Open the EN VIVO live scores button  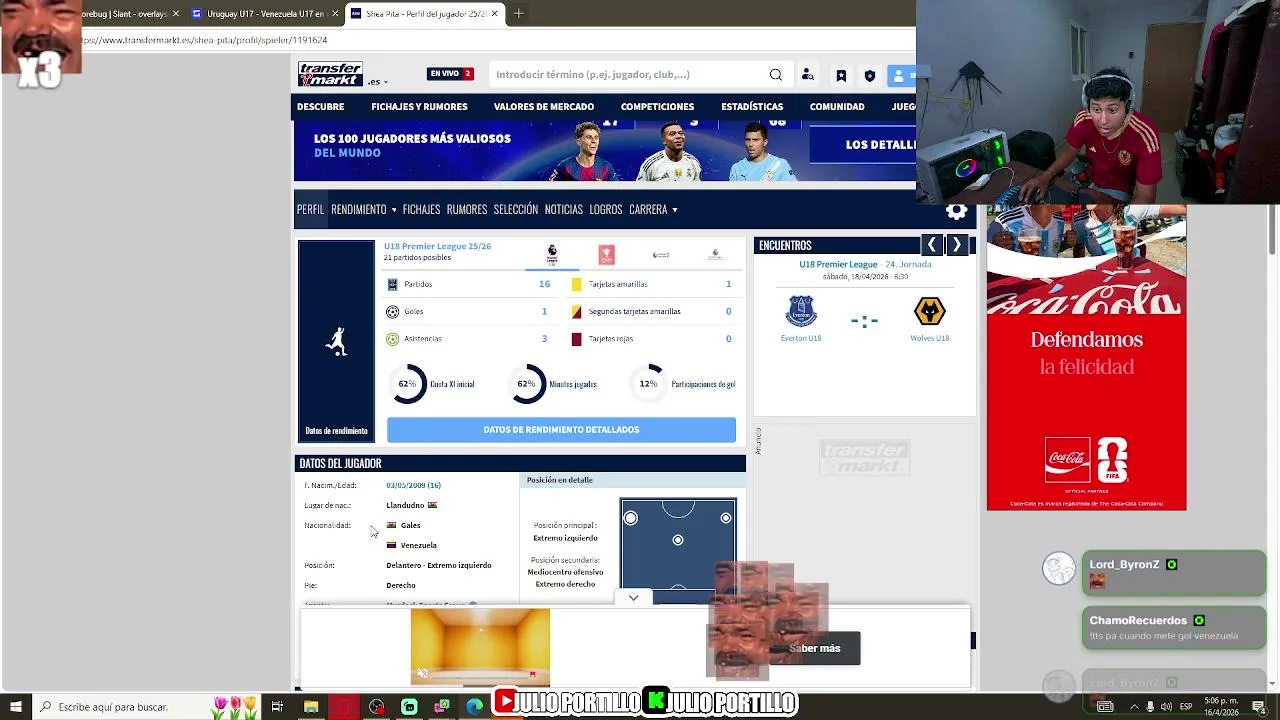pyautogui.click(x=450, y=74)
